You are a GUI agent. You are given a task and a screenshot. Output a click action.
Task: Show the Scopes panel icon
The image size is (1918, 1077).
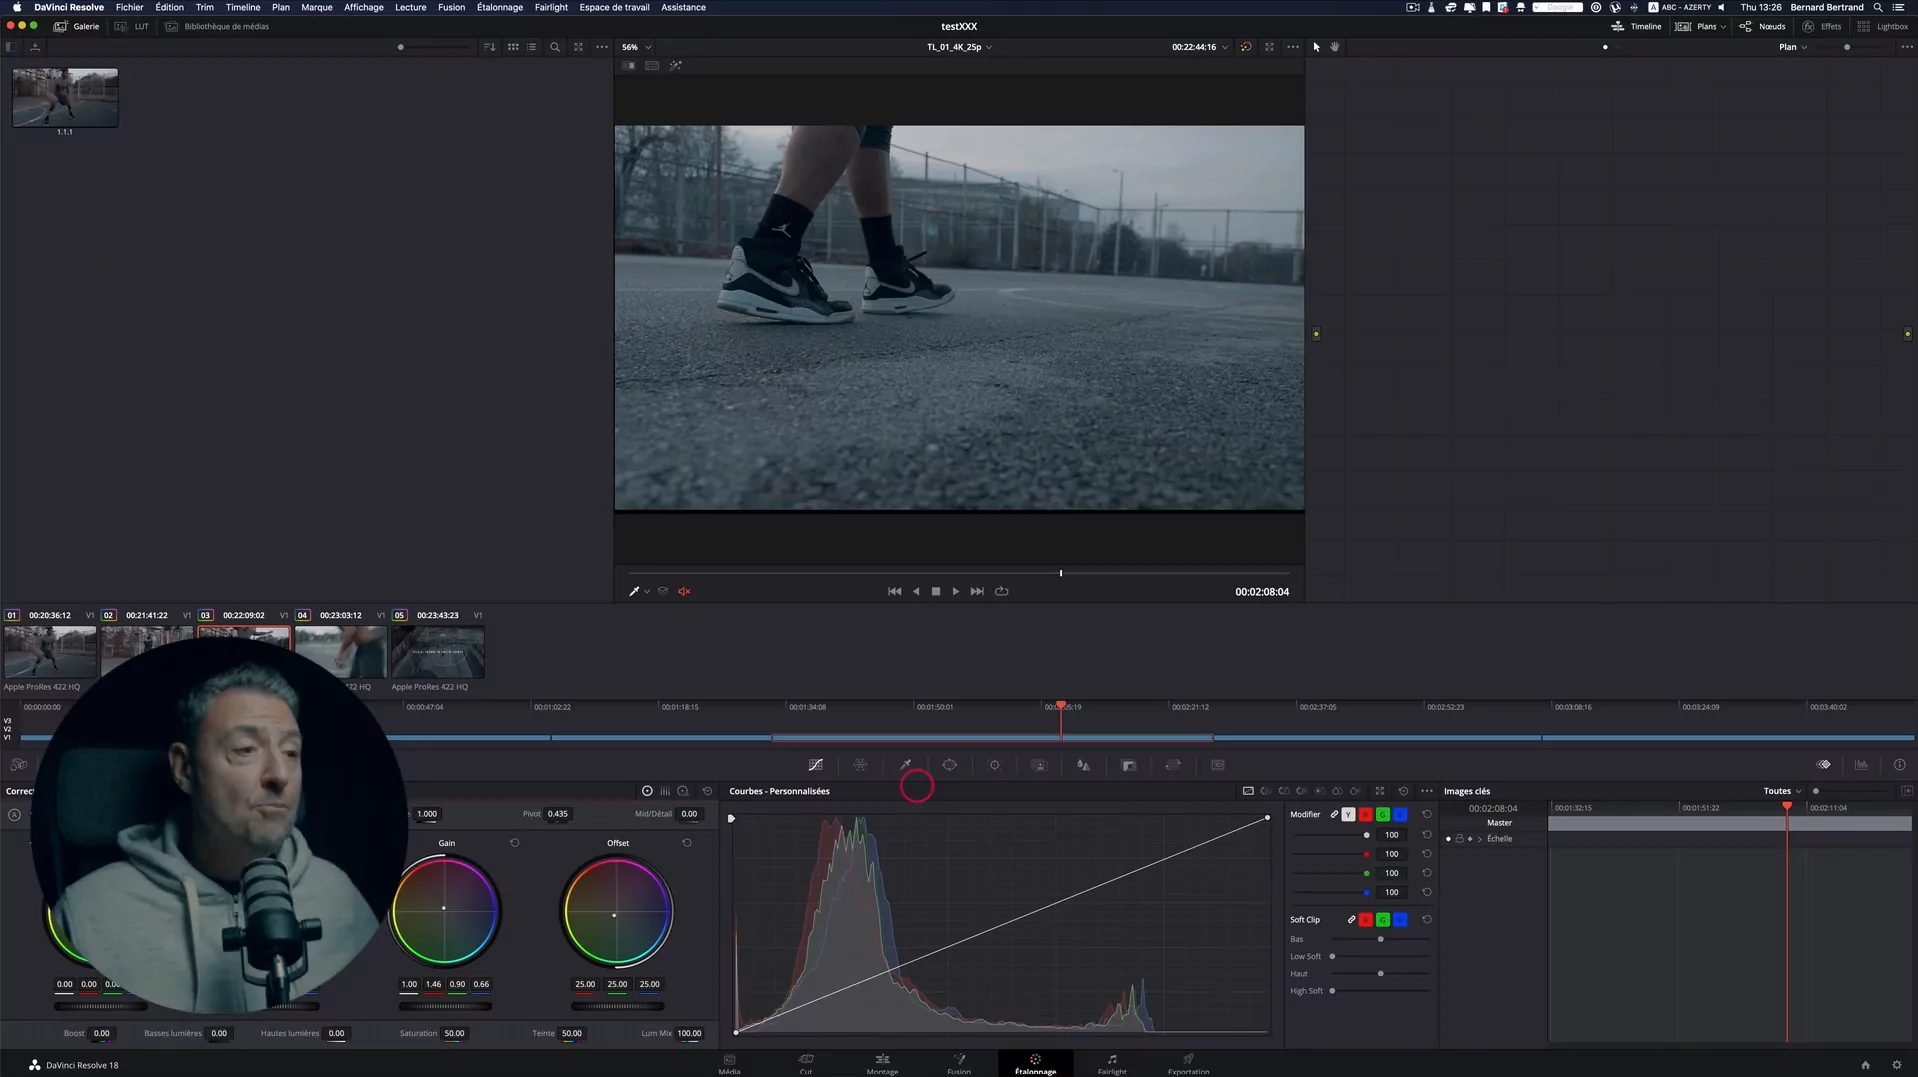click(x=1862, y=765)
